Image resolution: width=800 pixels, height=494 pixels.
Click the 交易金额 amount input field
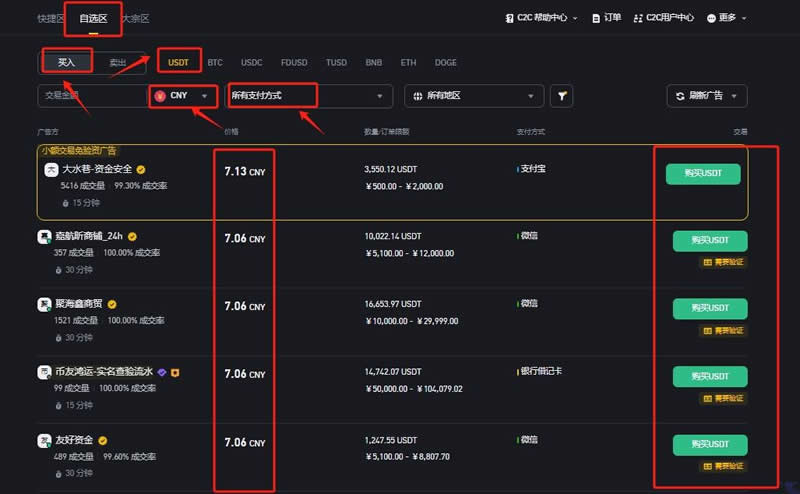coord(90,96)
